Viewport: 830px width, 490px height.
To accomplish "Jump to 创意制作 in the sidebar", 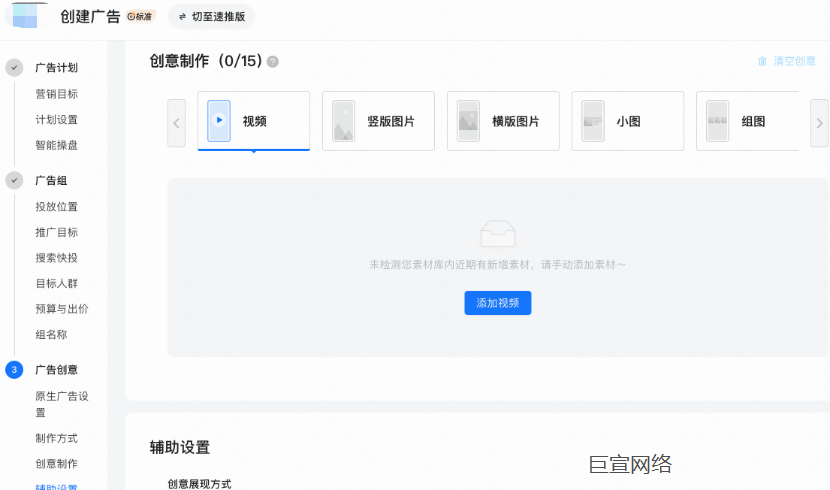I will pos(56,464).
